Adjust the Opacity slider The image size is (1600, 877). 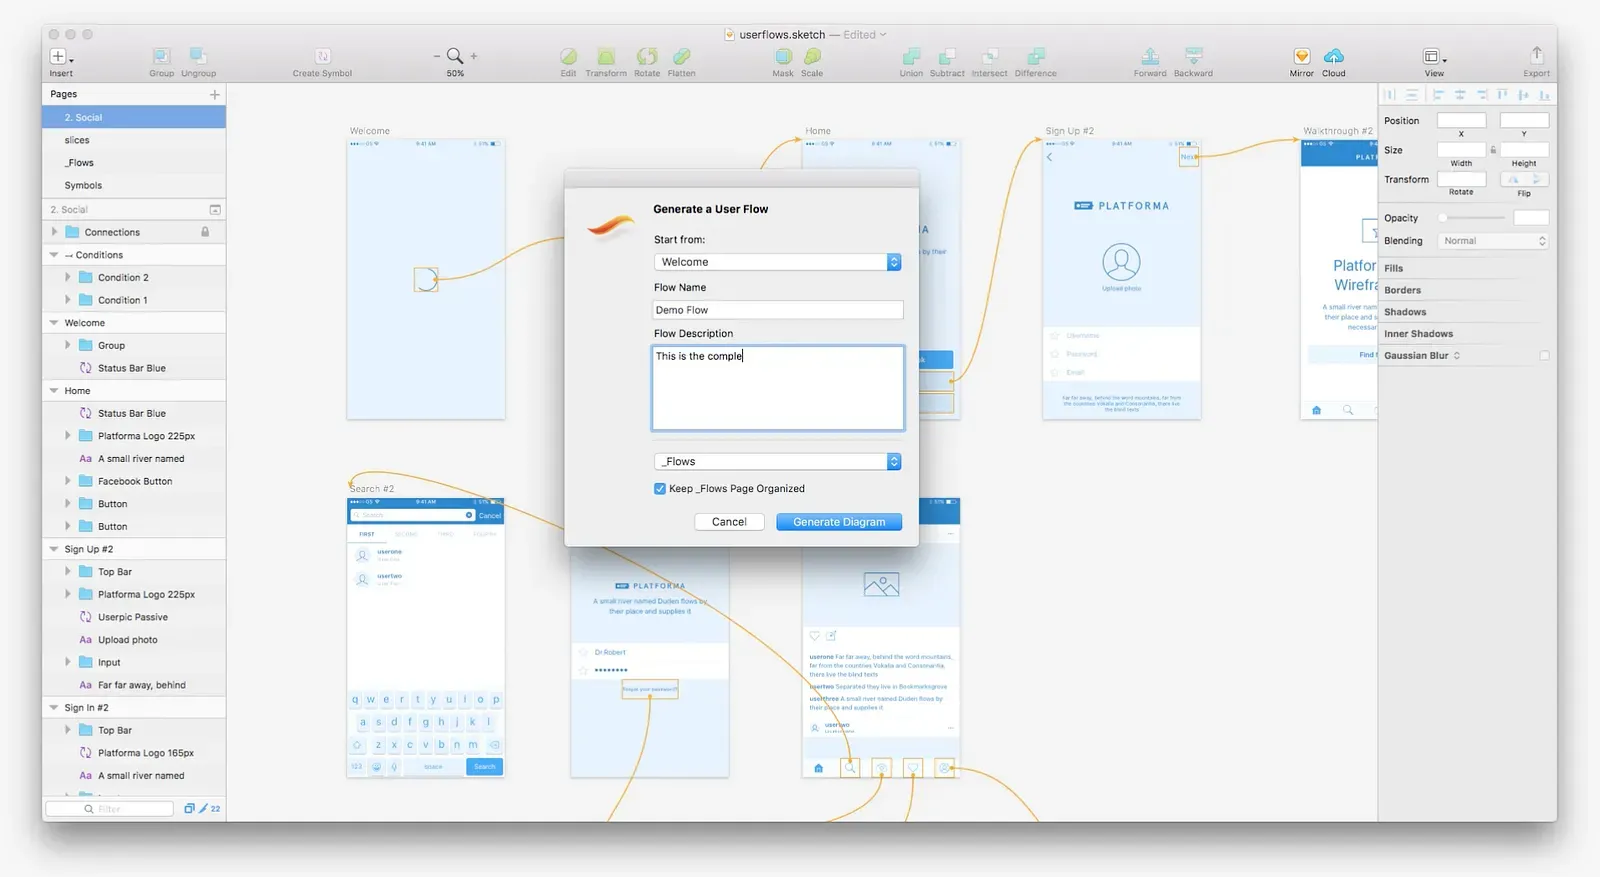click(1472, 218)
